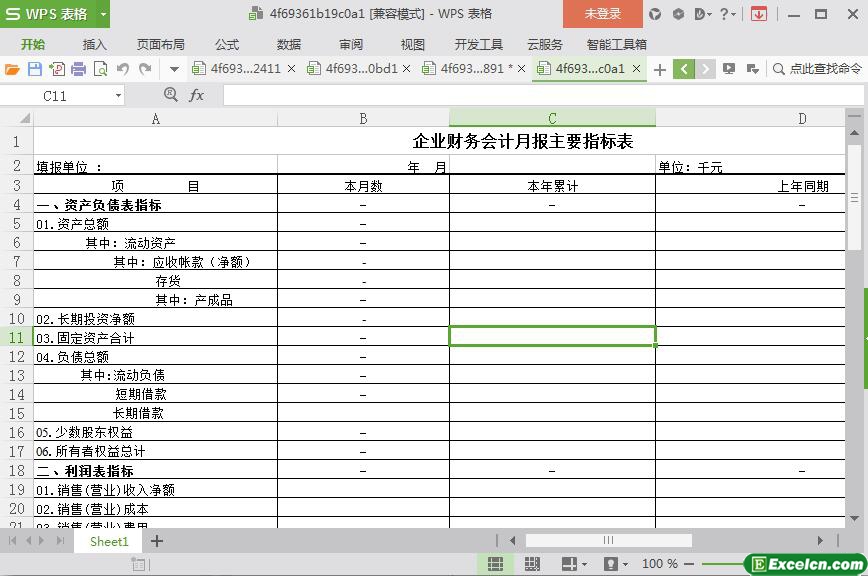Save the workbook with the floppy icon
This screenshot has height=576, width=868.
pos(34,69)
